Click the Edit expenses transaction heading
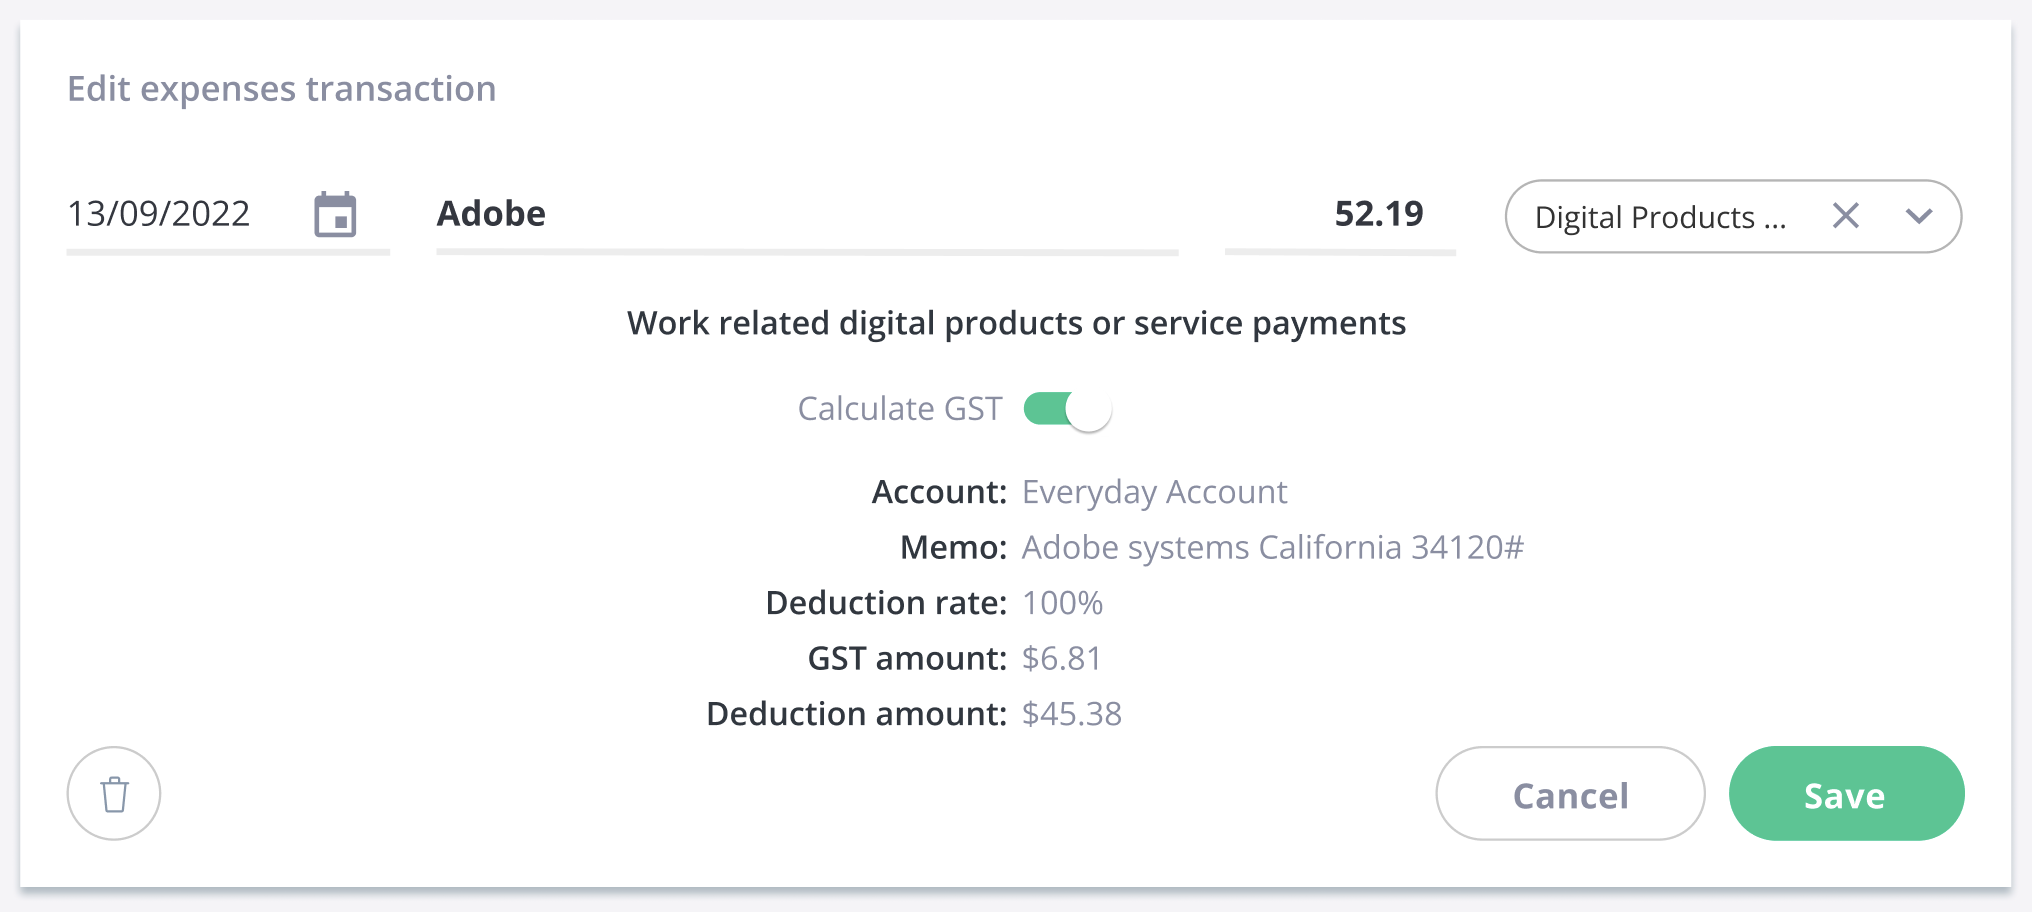This screenshot has height=912, width=2032. coord(281,89)
